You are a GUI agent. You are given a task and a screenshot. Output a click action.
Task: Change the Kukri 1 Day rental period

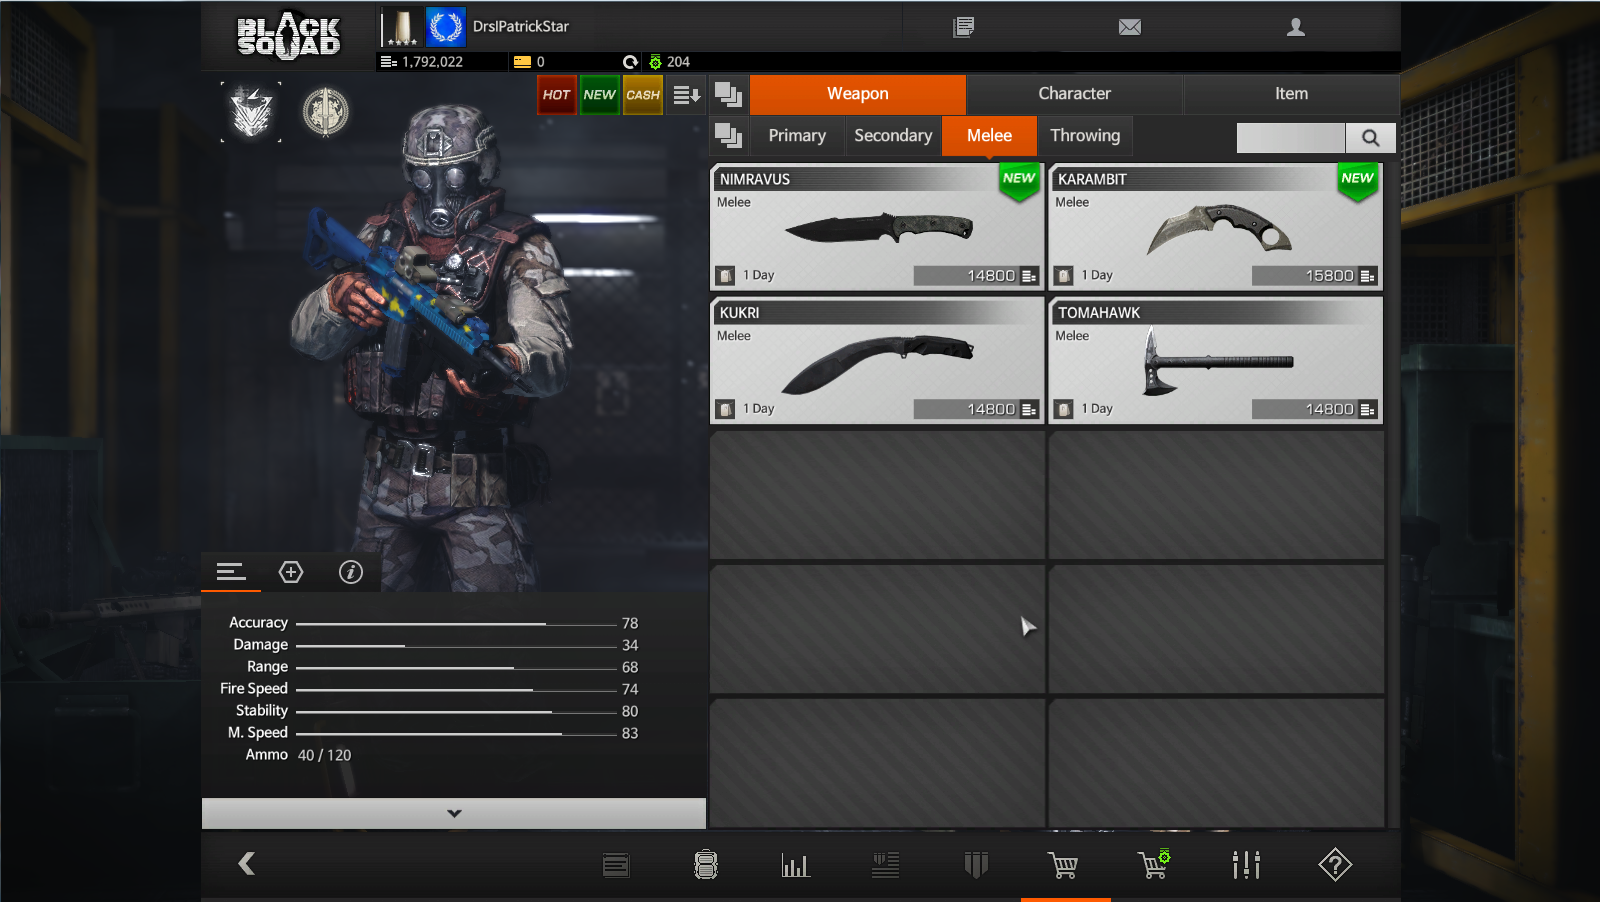tap(746, 410)
